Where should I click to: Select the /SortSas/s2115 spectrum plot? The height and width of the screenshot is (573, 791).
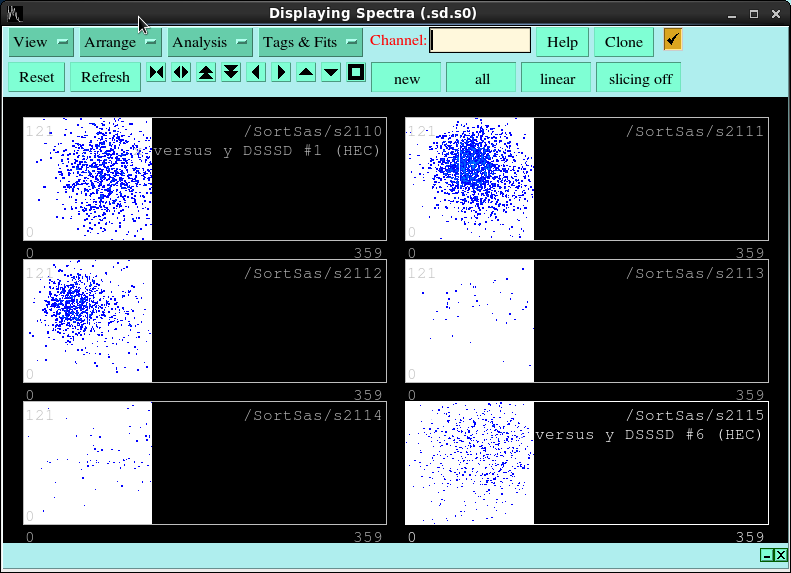pyautogui.click(x=587, y=463)
